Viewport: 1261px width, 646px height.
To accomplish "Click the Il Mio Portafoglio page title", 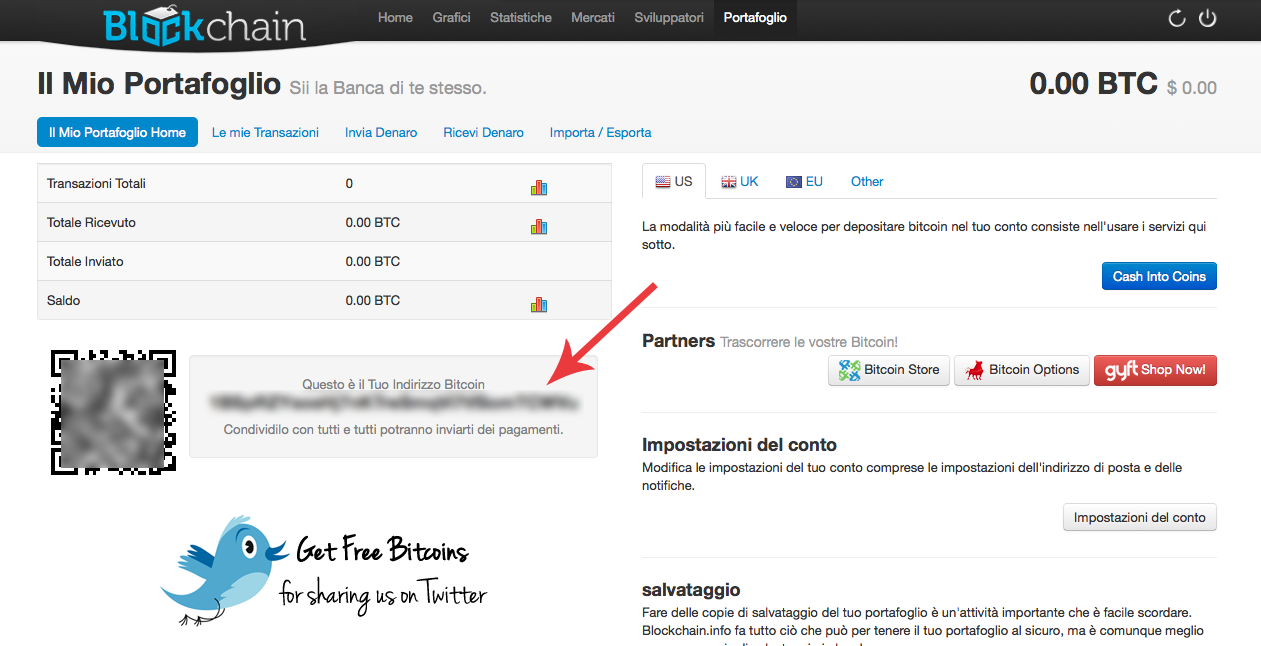I will tap(159, 84).
